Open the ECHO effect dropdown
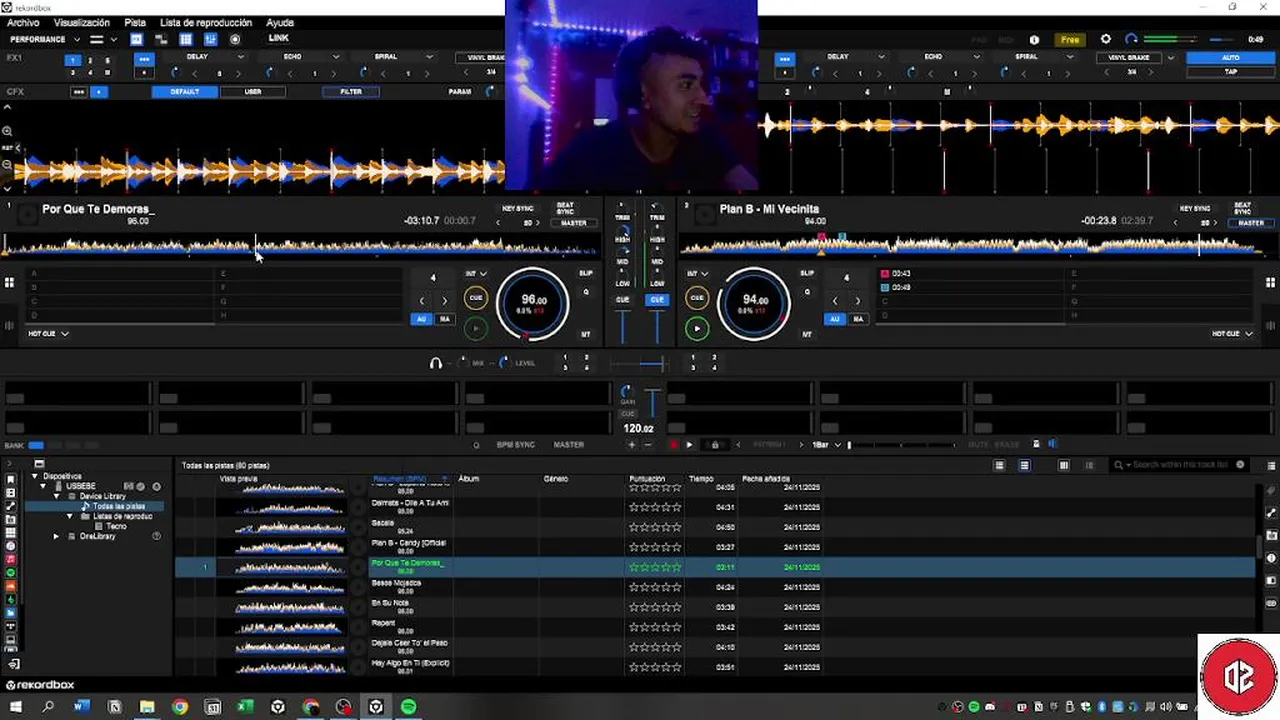The height and width of the screenshot is (720, 1280). tap(300, 57)
